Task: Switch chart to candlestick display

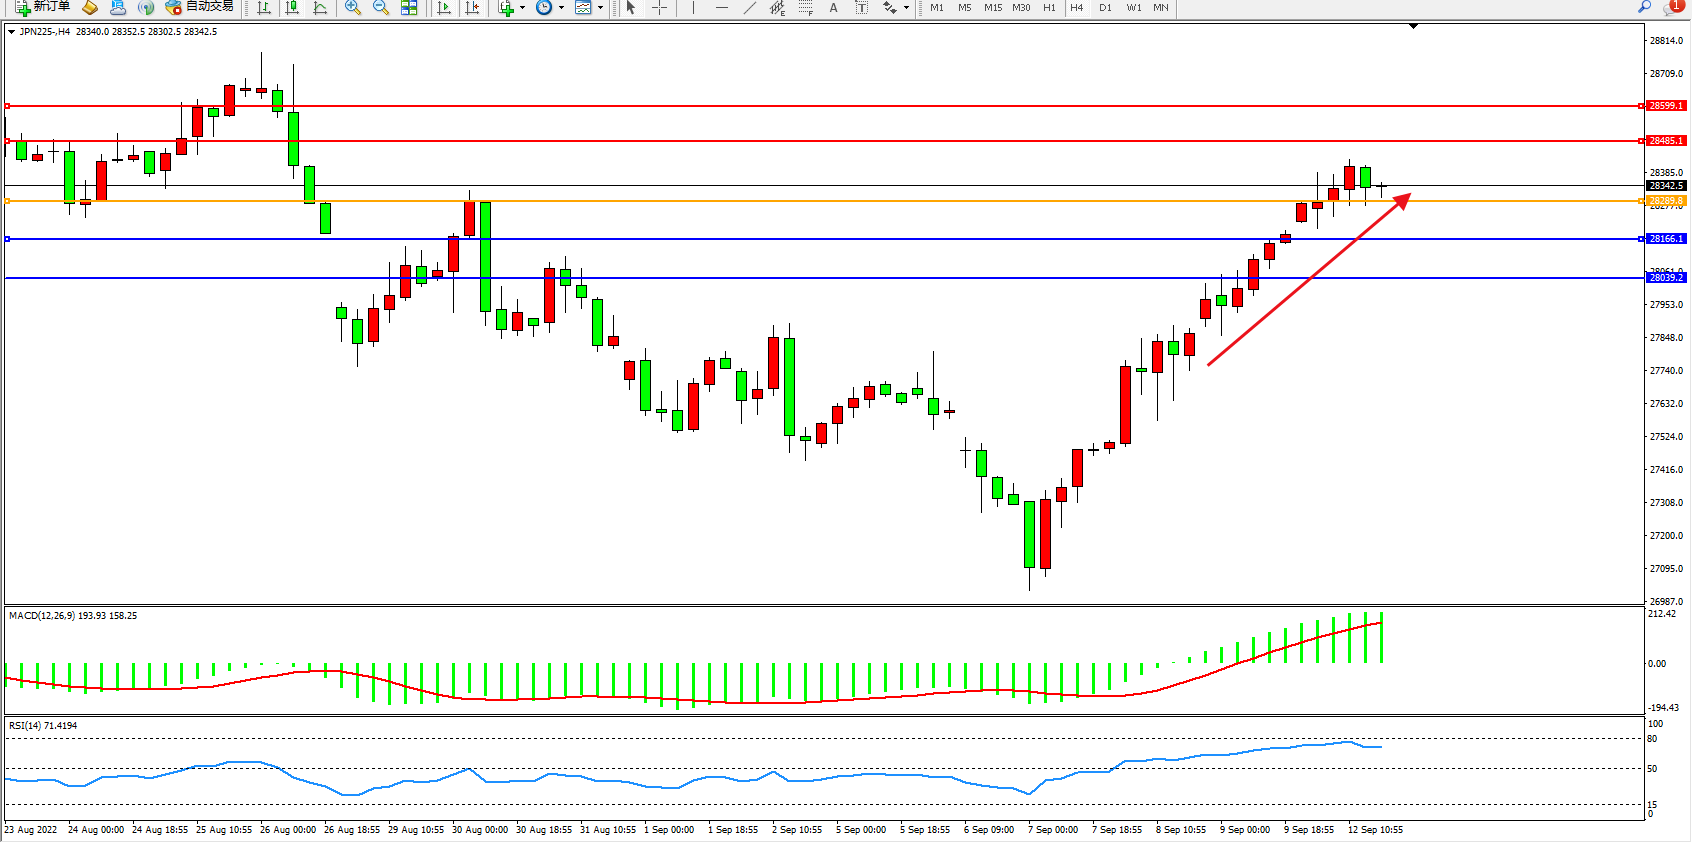Action: tap(292, 8)
